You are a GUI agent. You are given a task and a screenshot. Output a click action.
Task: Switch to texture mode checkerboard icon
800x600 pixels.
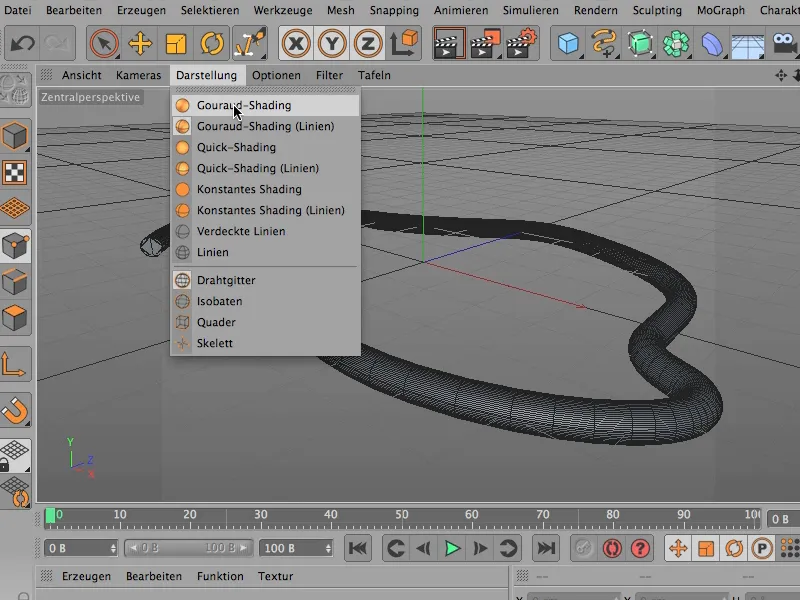[14, 172]
